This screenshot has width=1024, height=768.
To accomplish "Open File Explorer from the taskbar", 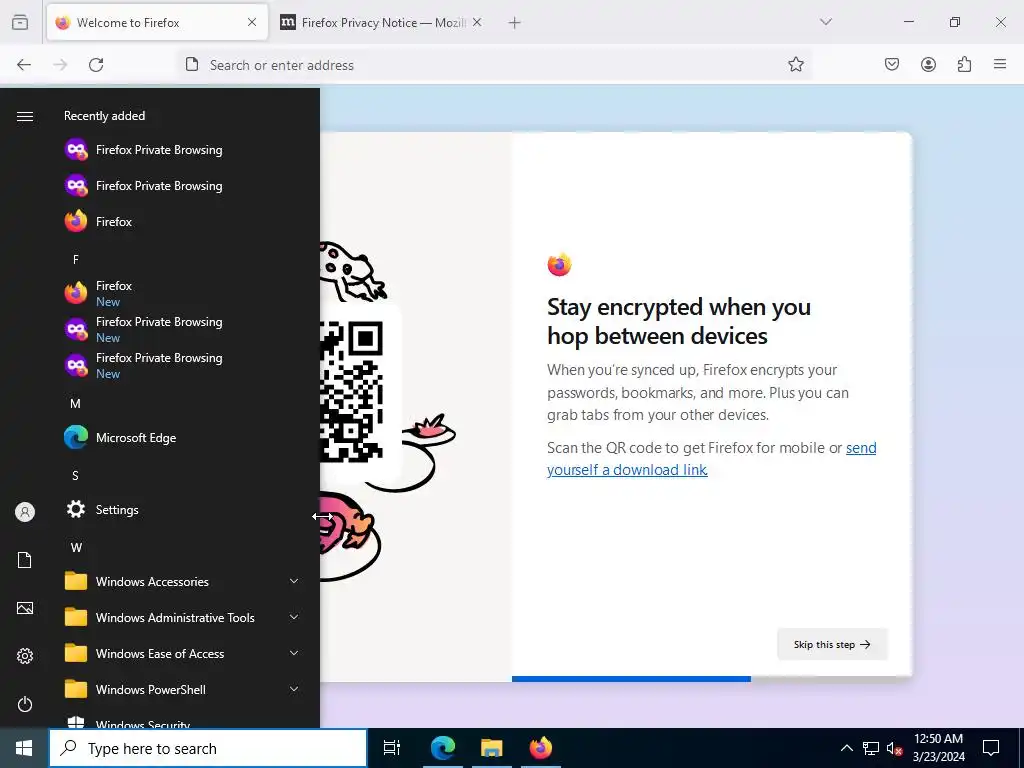I will pyautogui.click(x=492, y=748).
